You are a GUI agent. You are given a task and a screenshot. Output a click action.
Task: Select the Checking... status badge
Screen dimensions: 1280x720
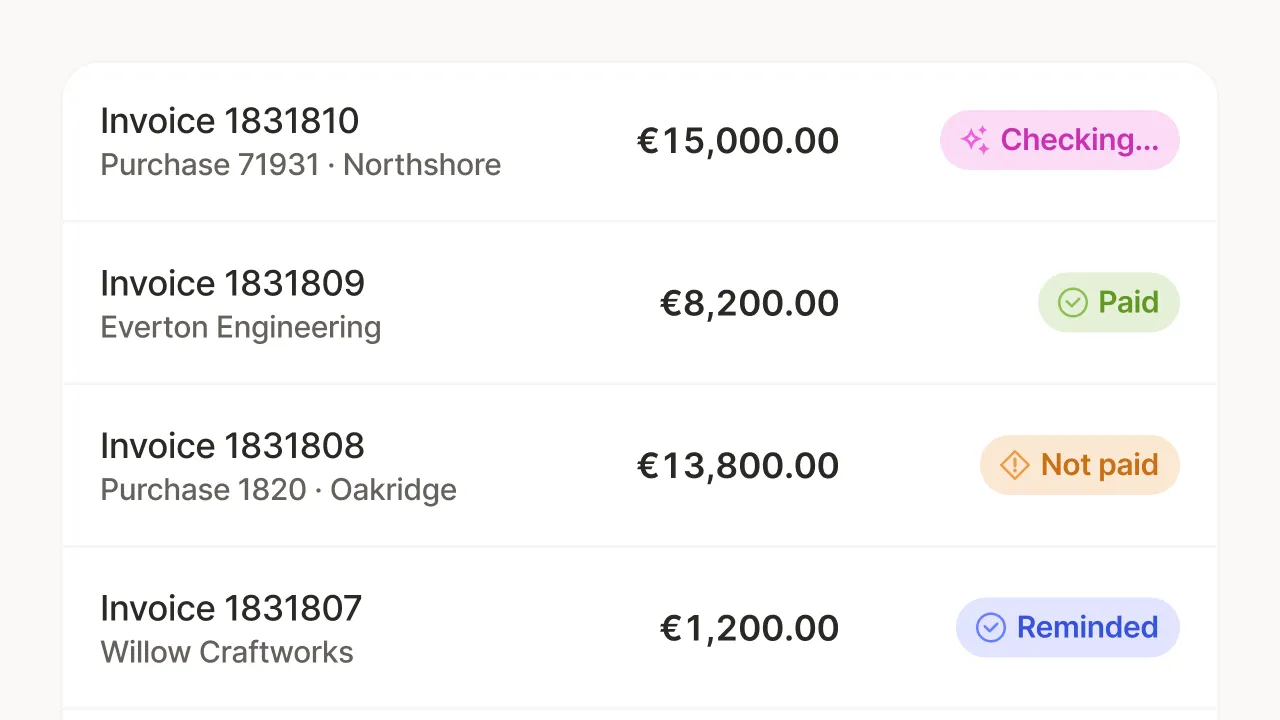pyautogui.click(x=1060, y=140)
